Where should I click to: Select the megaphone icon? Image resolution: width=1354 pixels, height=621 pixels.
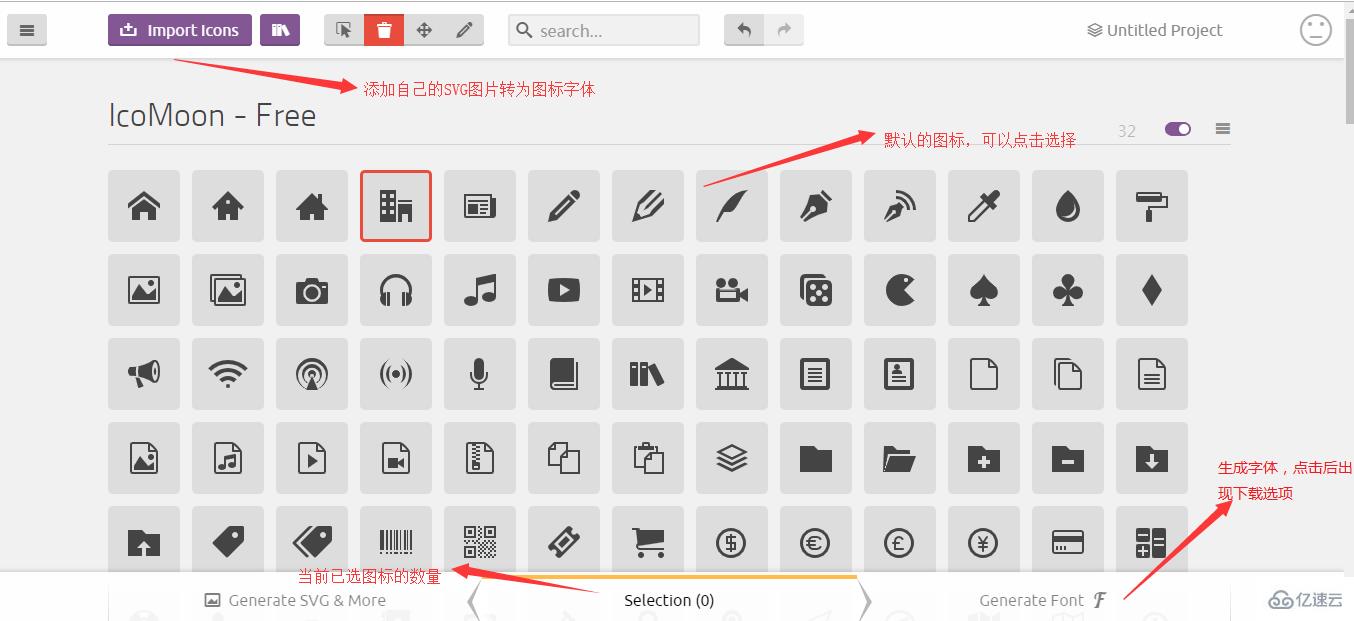click(144, 374)
